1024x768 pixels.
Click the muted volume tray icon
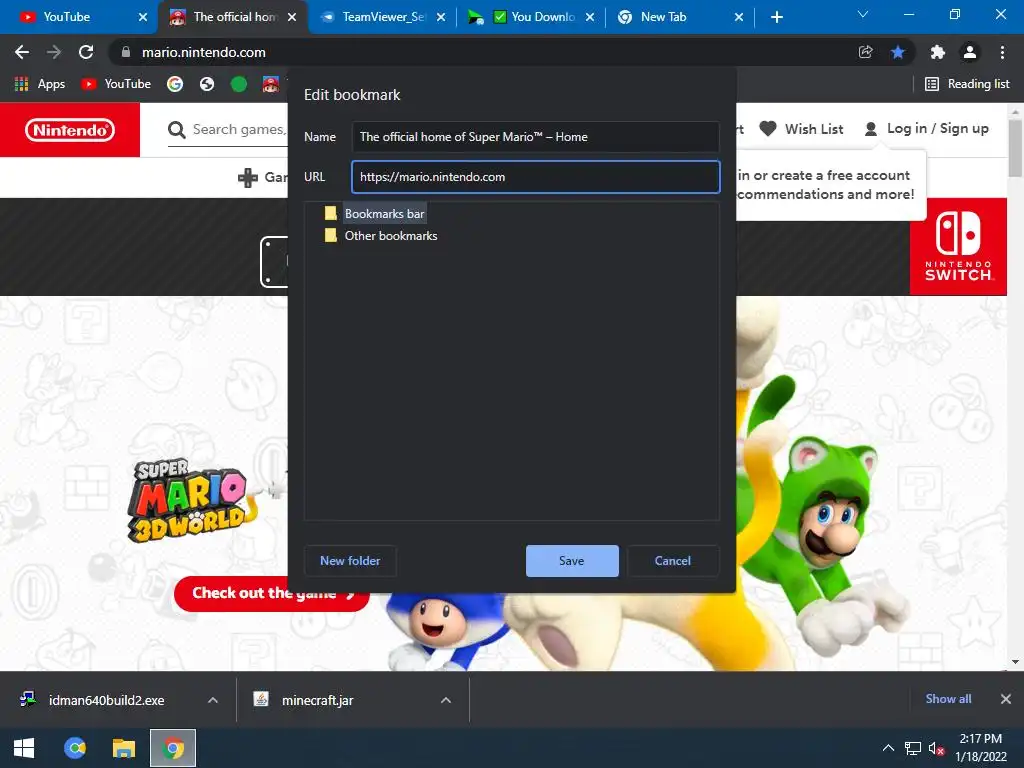(936, 748)
